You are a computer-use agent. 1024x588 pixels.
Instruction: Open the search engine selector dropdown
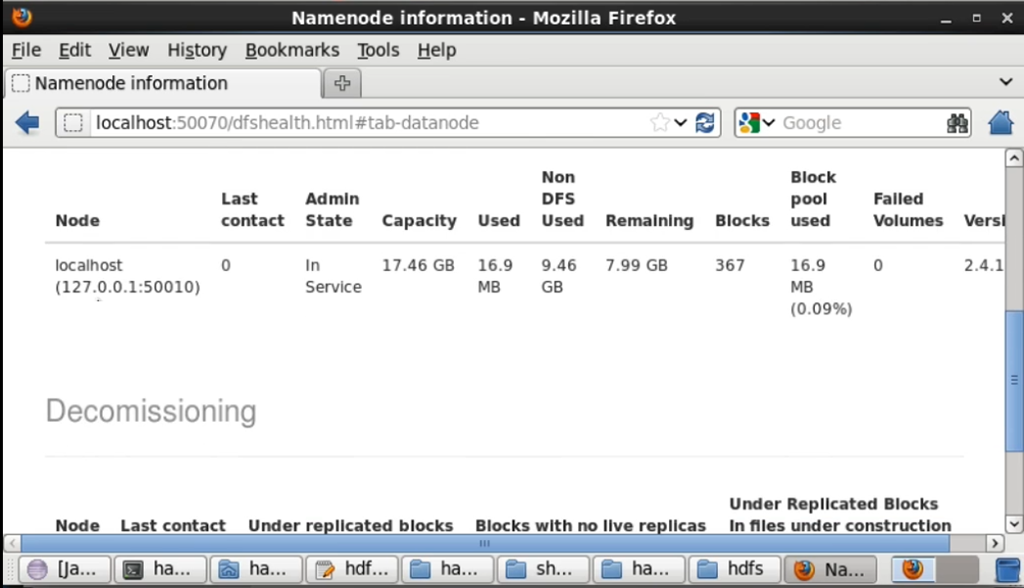(x=769, y=123)
